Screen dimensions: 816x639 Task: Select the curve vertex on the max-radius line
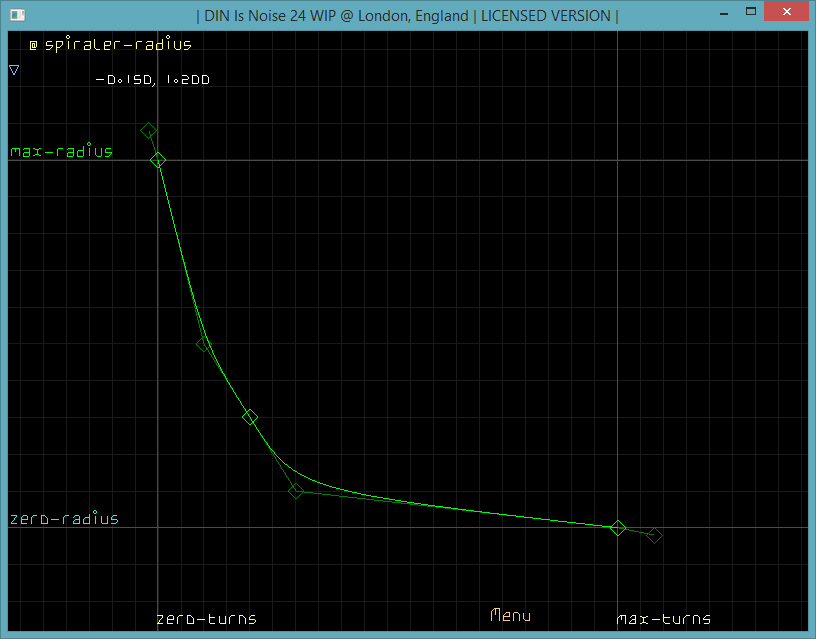point(158,160)
